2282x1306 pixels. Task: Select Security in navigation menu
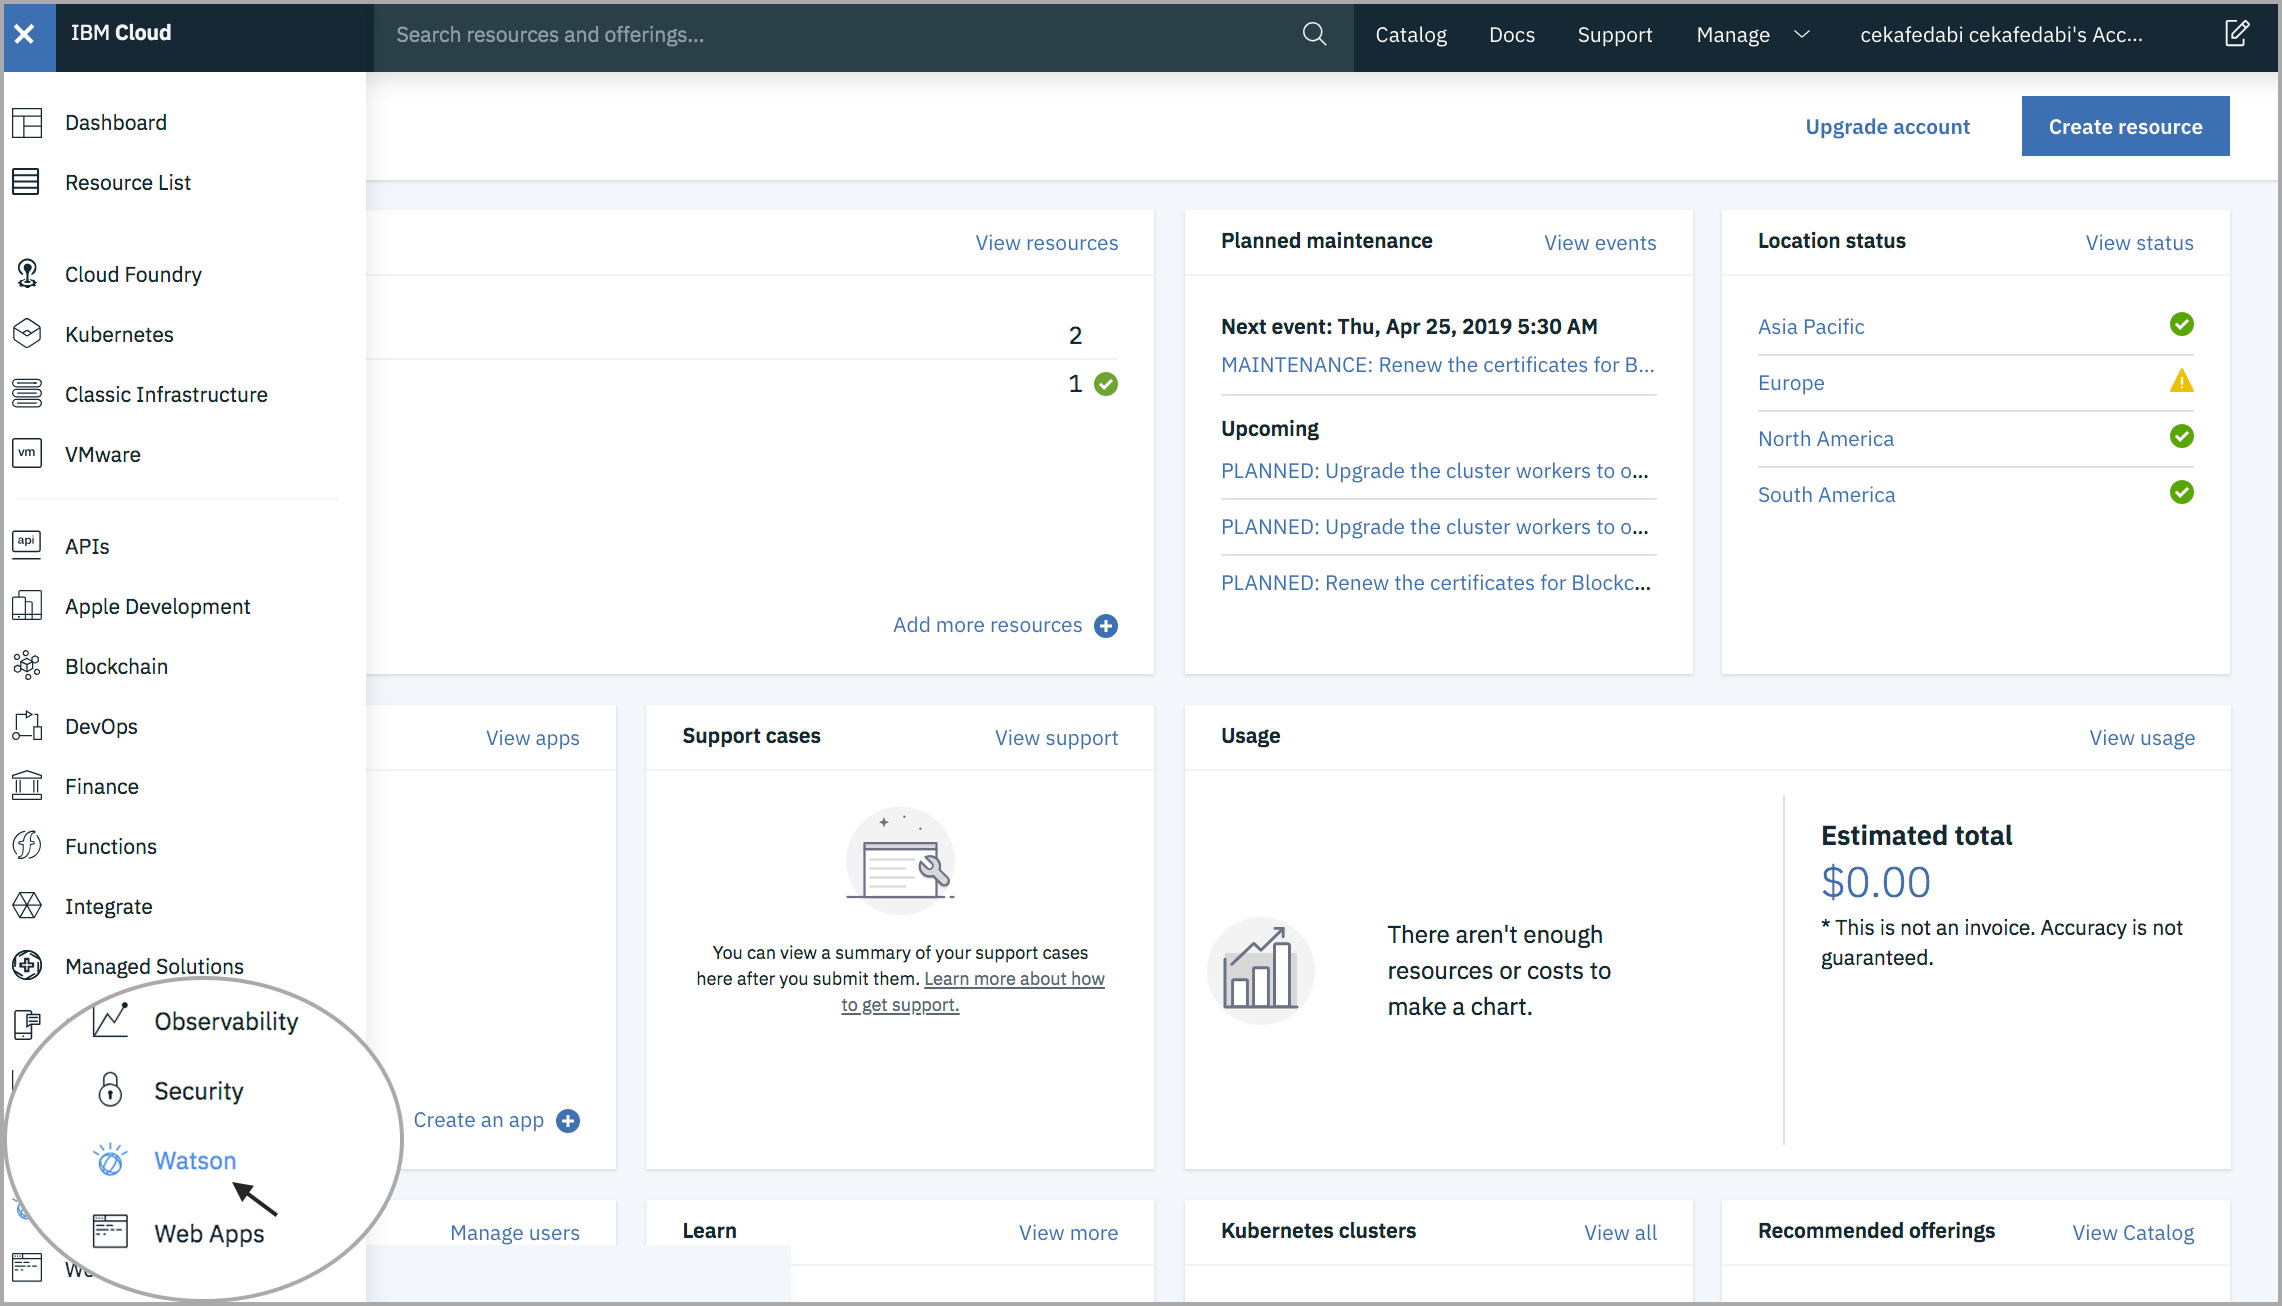click(x=198, y=1090)
